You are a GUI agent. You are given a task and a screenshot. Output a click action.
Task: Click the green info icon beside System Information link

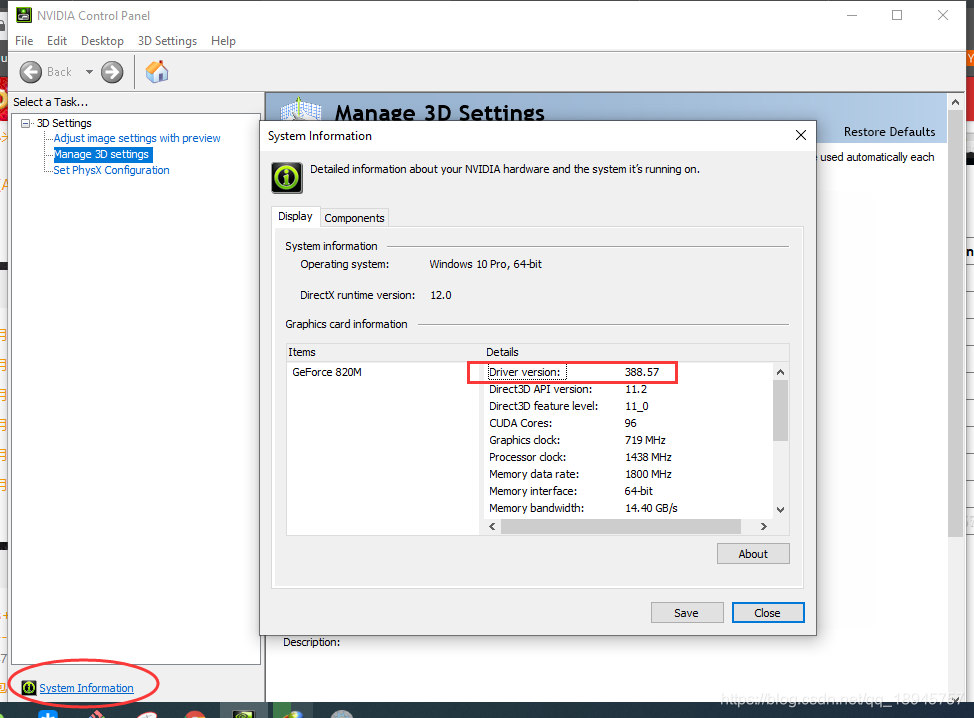[x=29, y=688]
